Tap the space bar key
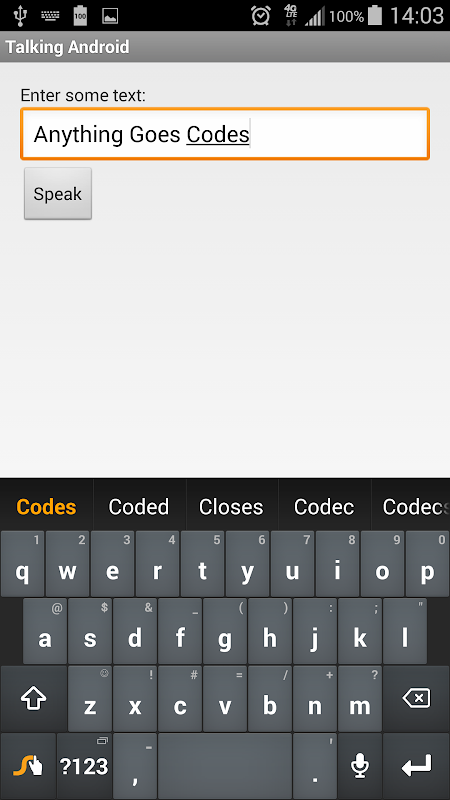The height and width of the screenshot is (800, 450). (x=225, y=766)
